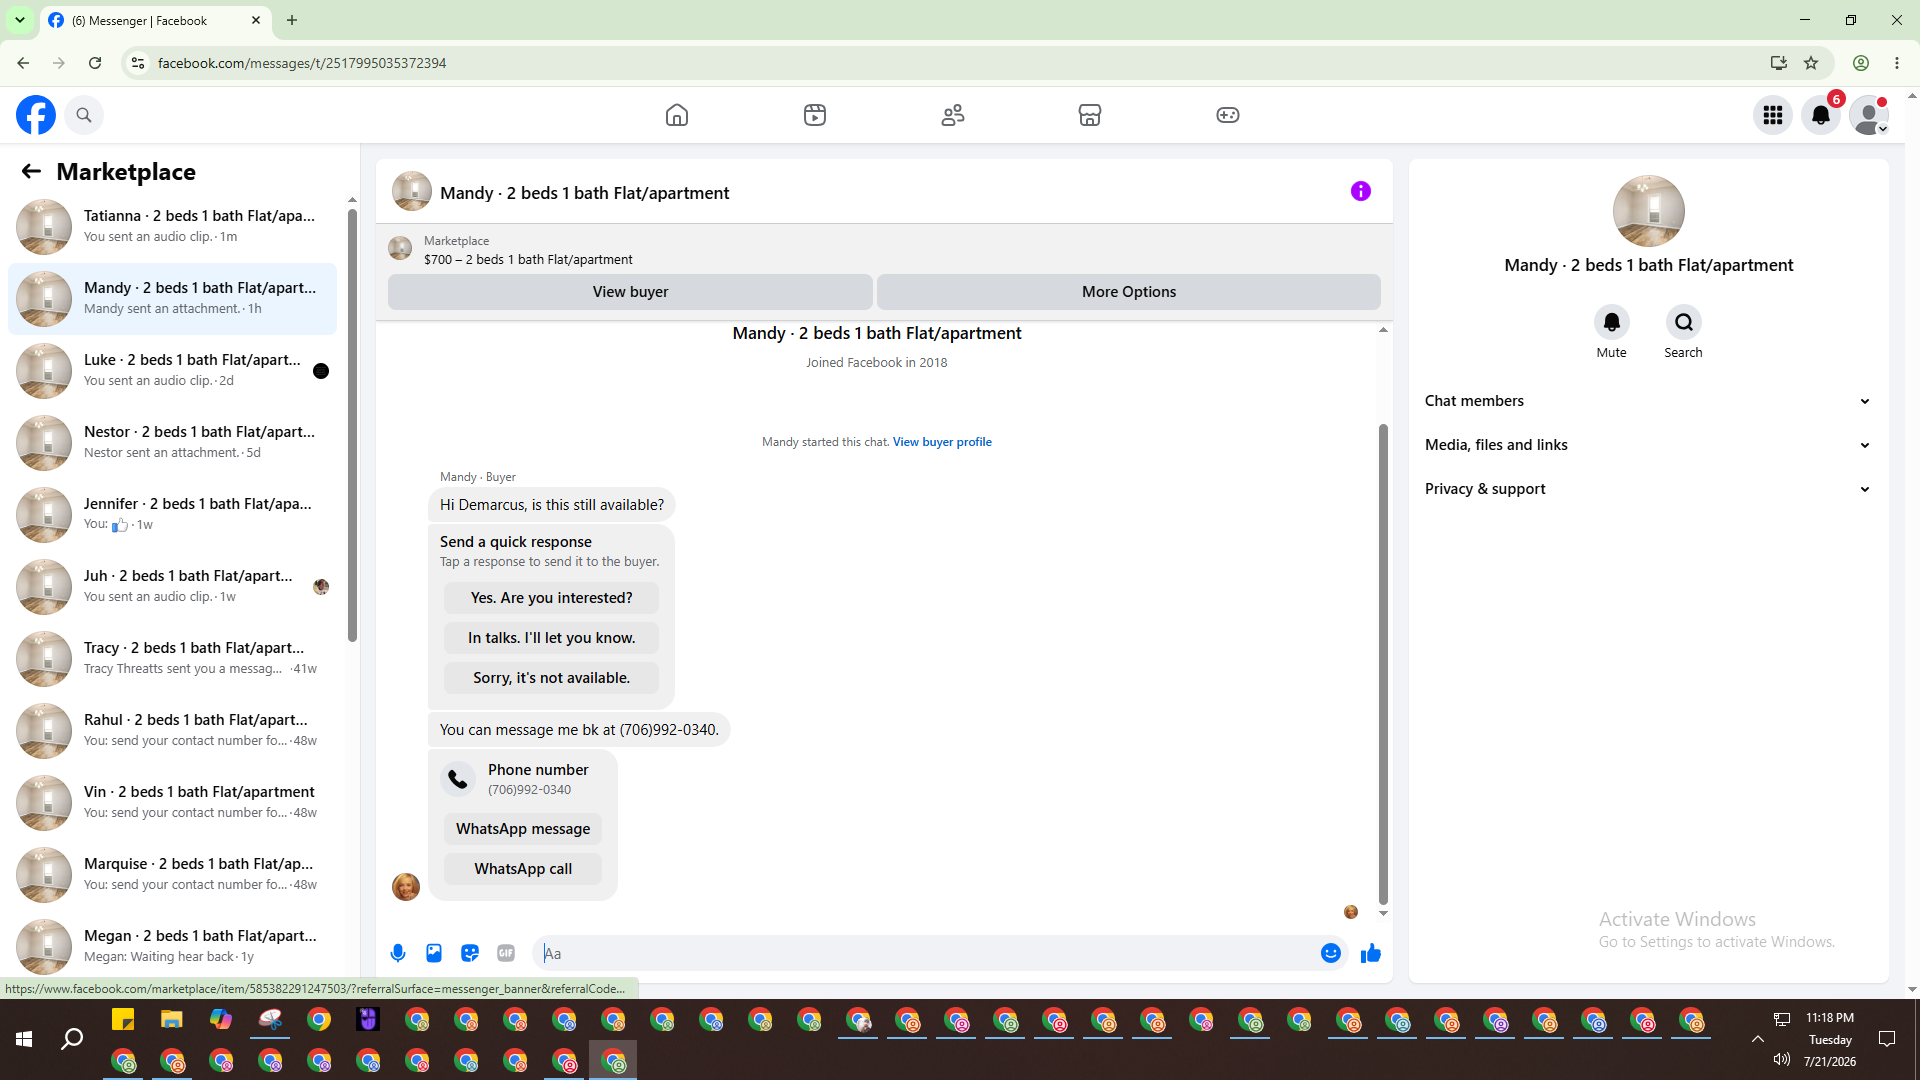Click the View buyer button

(x=630, y=292)
